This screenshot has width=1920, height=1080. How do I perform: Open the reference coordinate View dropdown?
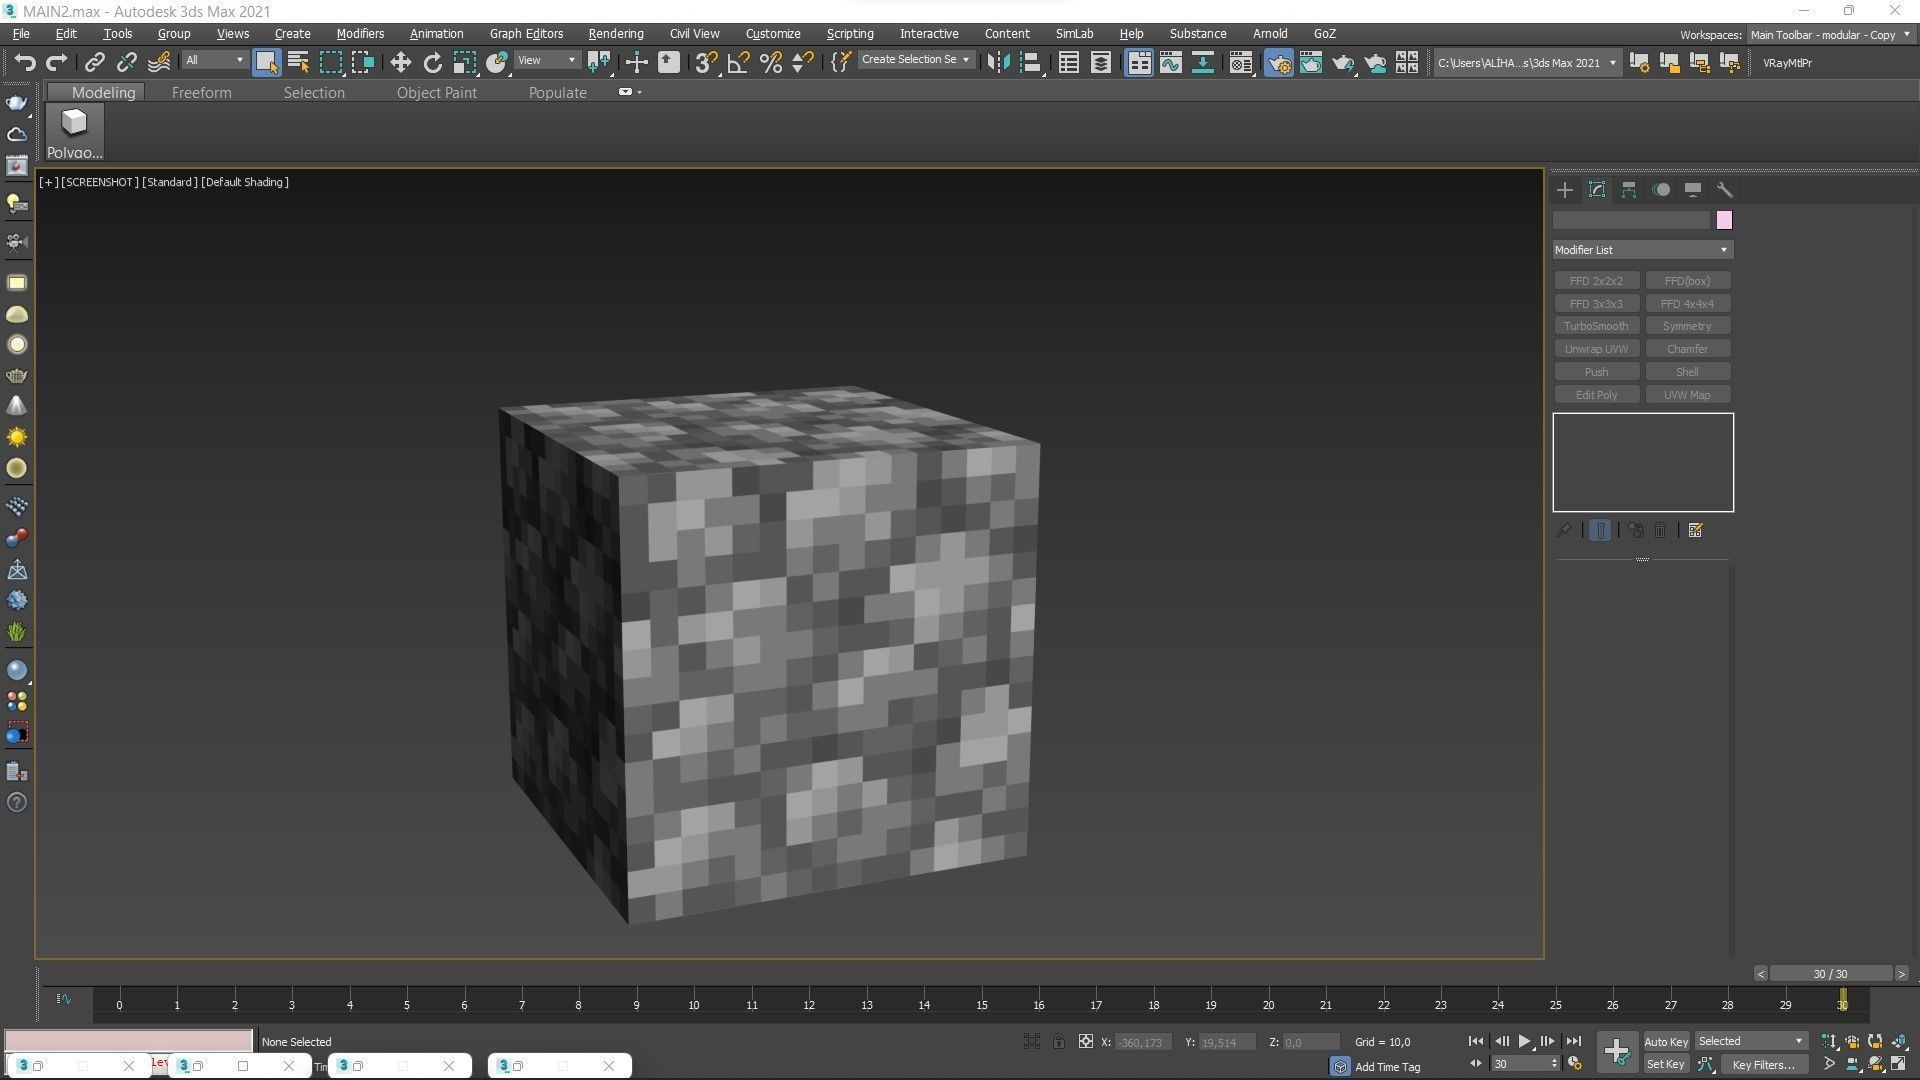coord(546,60)
